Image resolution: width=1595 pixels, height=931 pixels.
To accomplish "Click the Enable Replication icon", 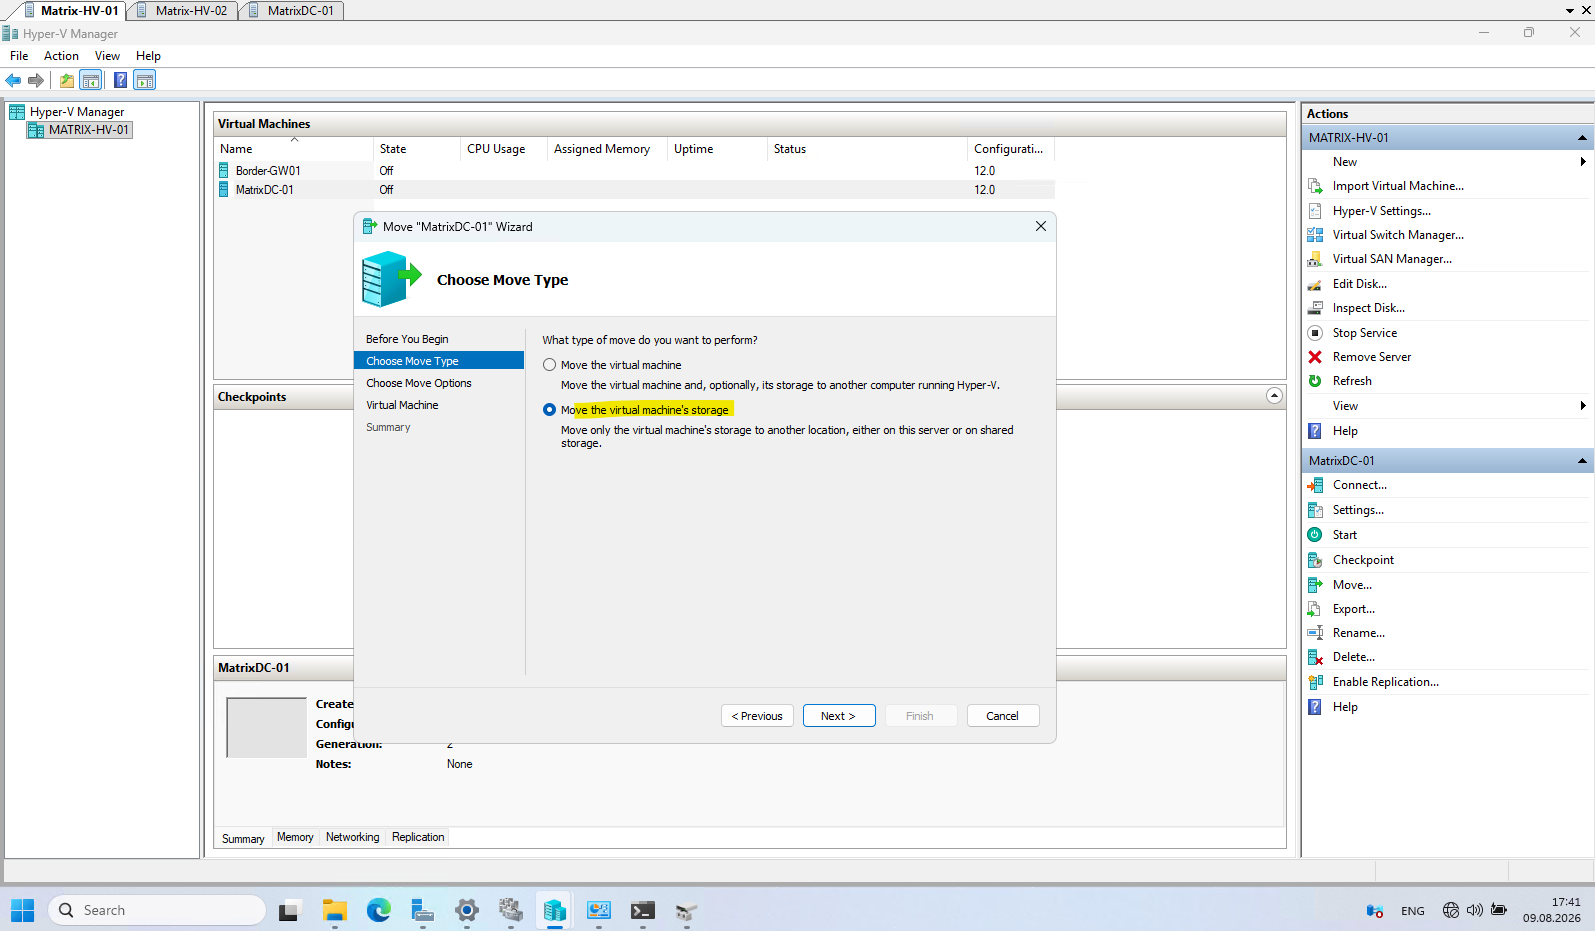I will (x=1315, y=682).
